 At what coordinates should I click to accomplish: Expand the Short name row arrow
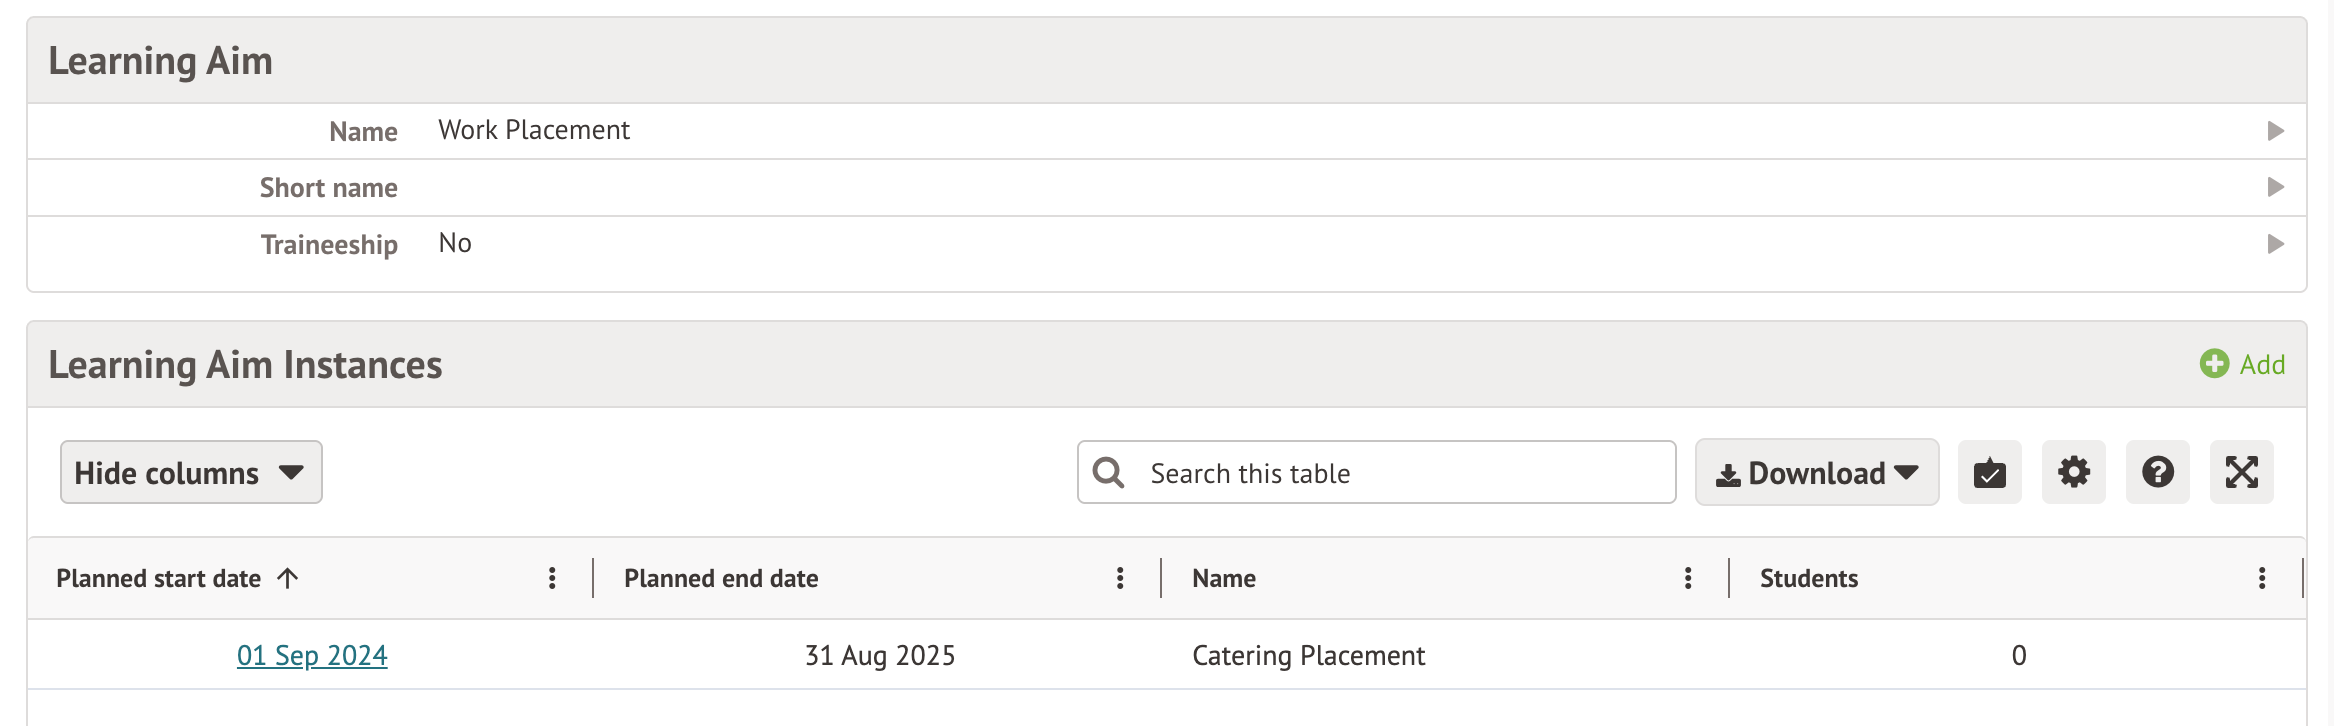[x=2275, y=187]
